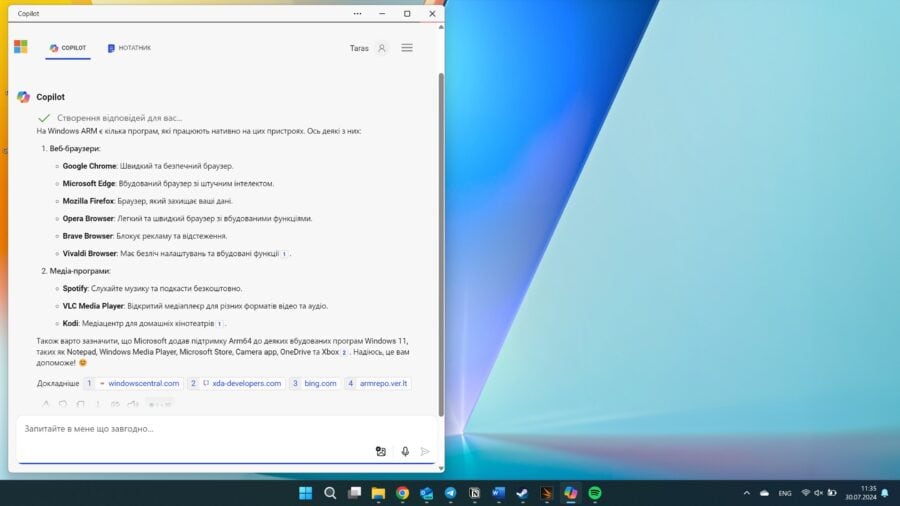Switch input language via ENG indicator

[785, 493]
